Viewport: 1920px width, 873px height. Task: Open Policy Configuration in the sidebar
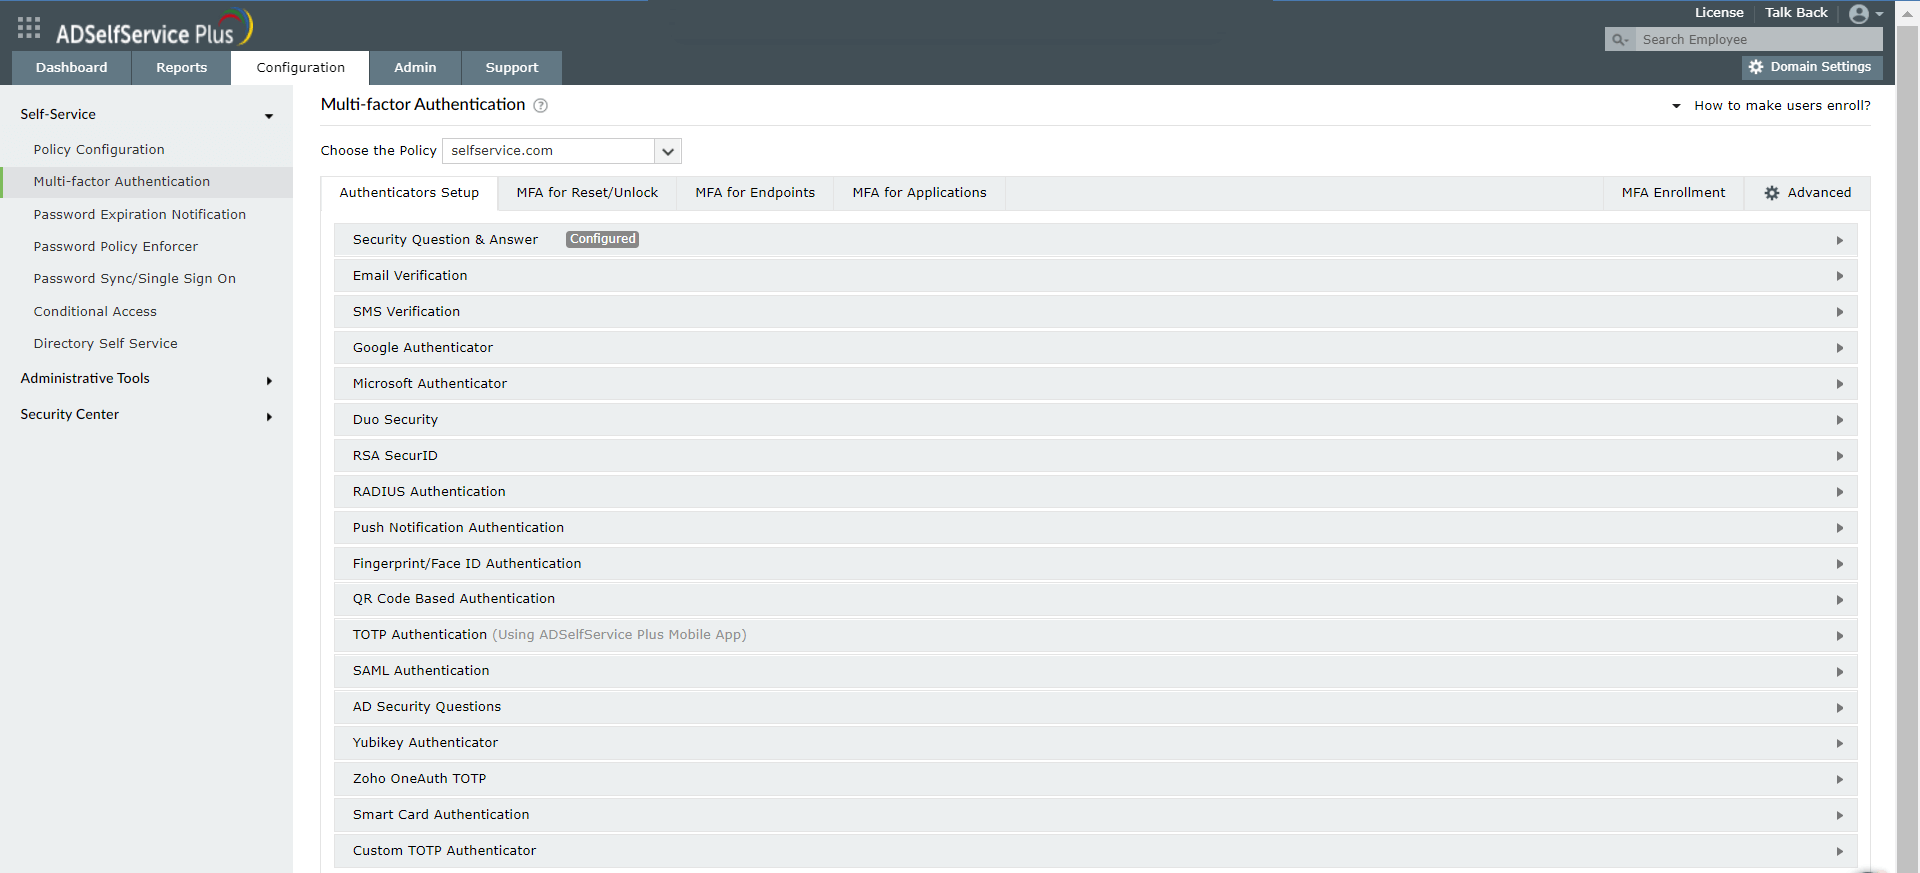[x=99, y=150]
